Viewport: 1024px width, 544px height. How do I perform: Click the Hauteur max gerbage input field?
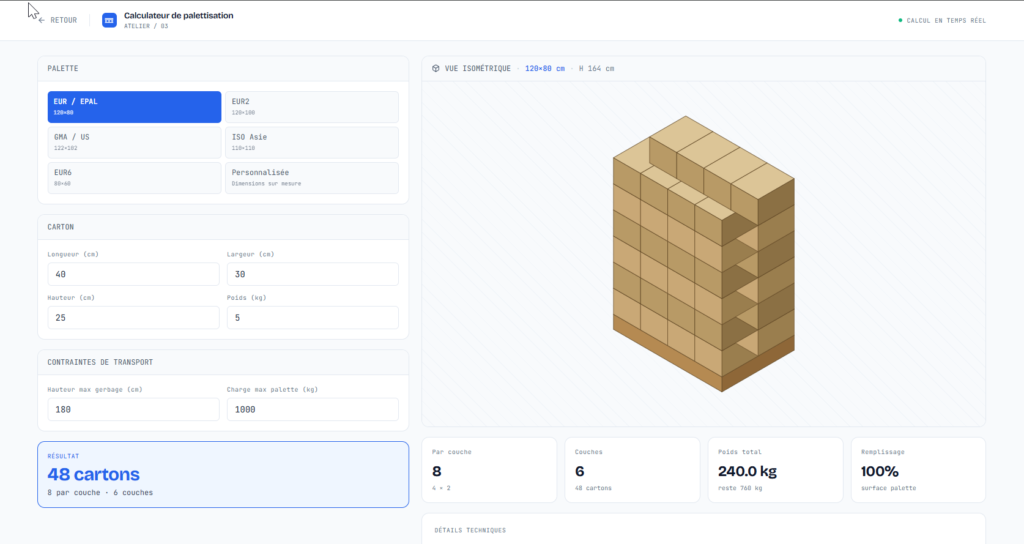point(133,409)
